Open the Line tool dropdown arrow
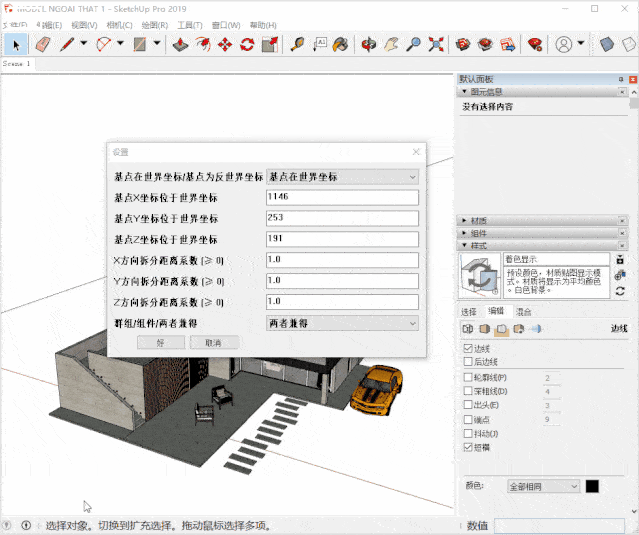Viewport: 639px width, 535px height. click(84, 43)
